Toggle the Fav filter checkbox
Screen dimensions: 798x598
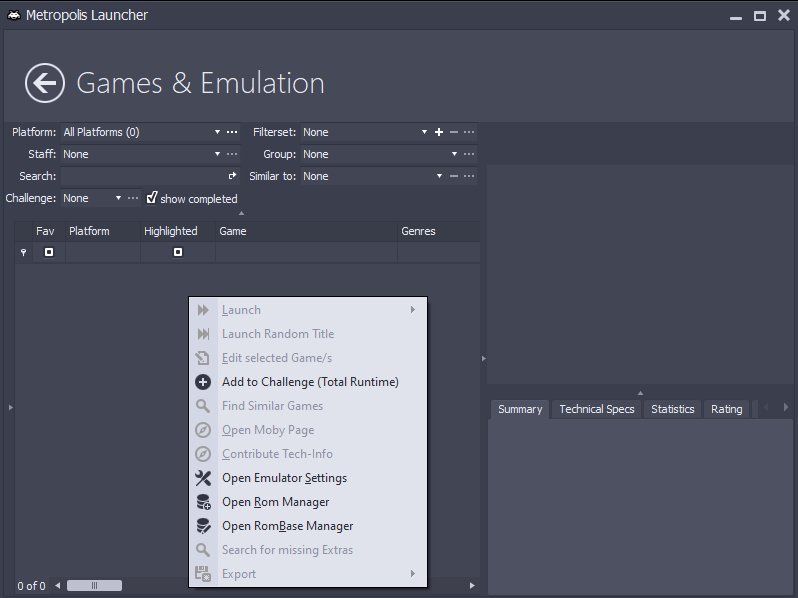[x=49, y=252]
